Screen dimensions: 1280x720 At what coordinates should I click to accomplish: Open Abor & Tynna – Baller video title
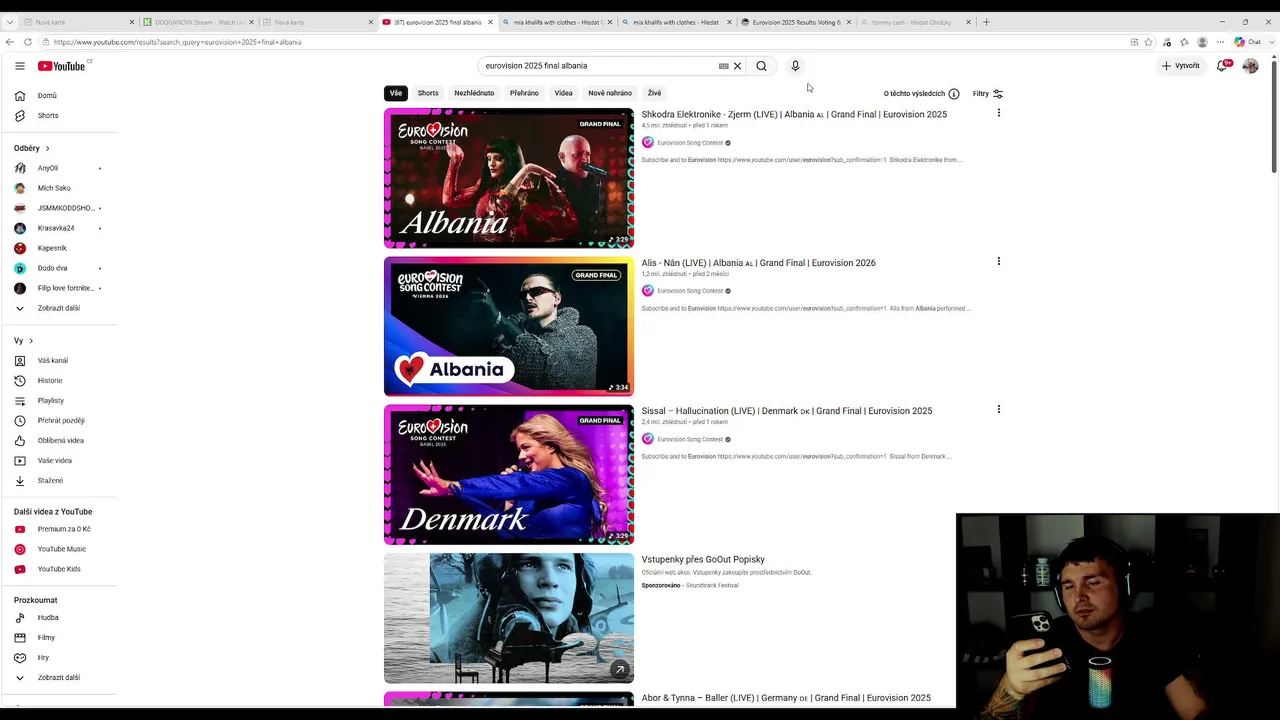click(x=786, y=698)
